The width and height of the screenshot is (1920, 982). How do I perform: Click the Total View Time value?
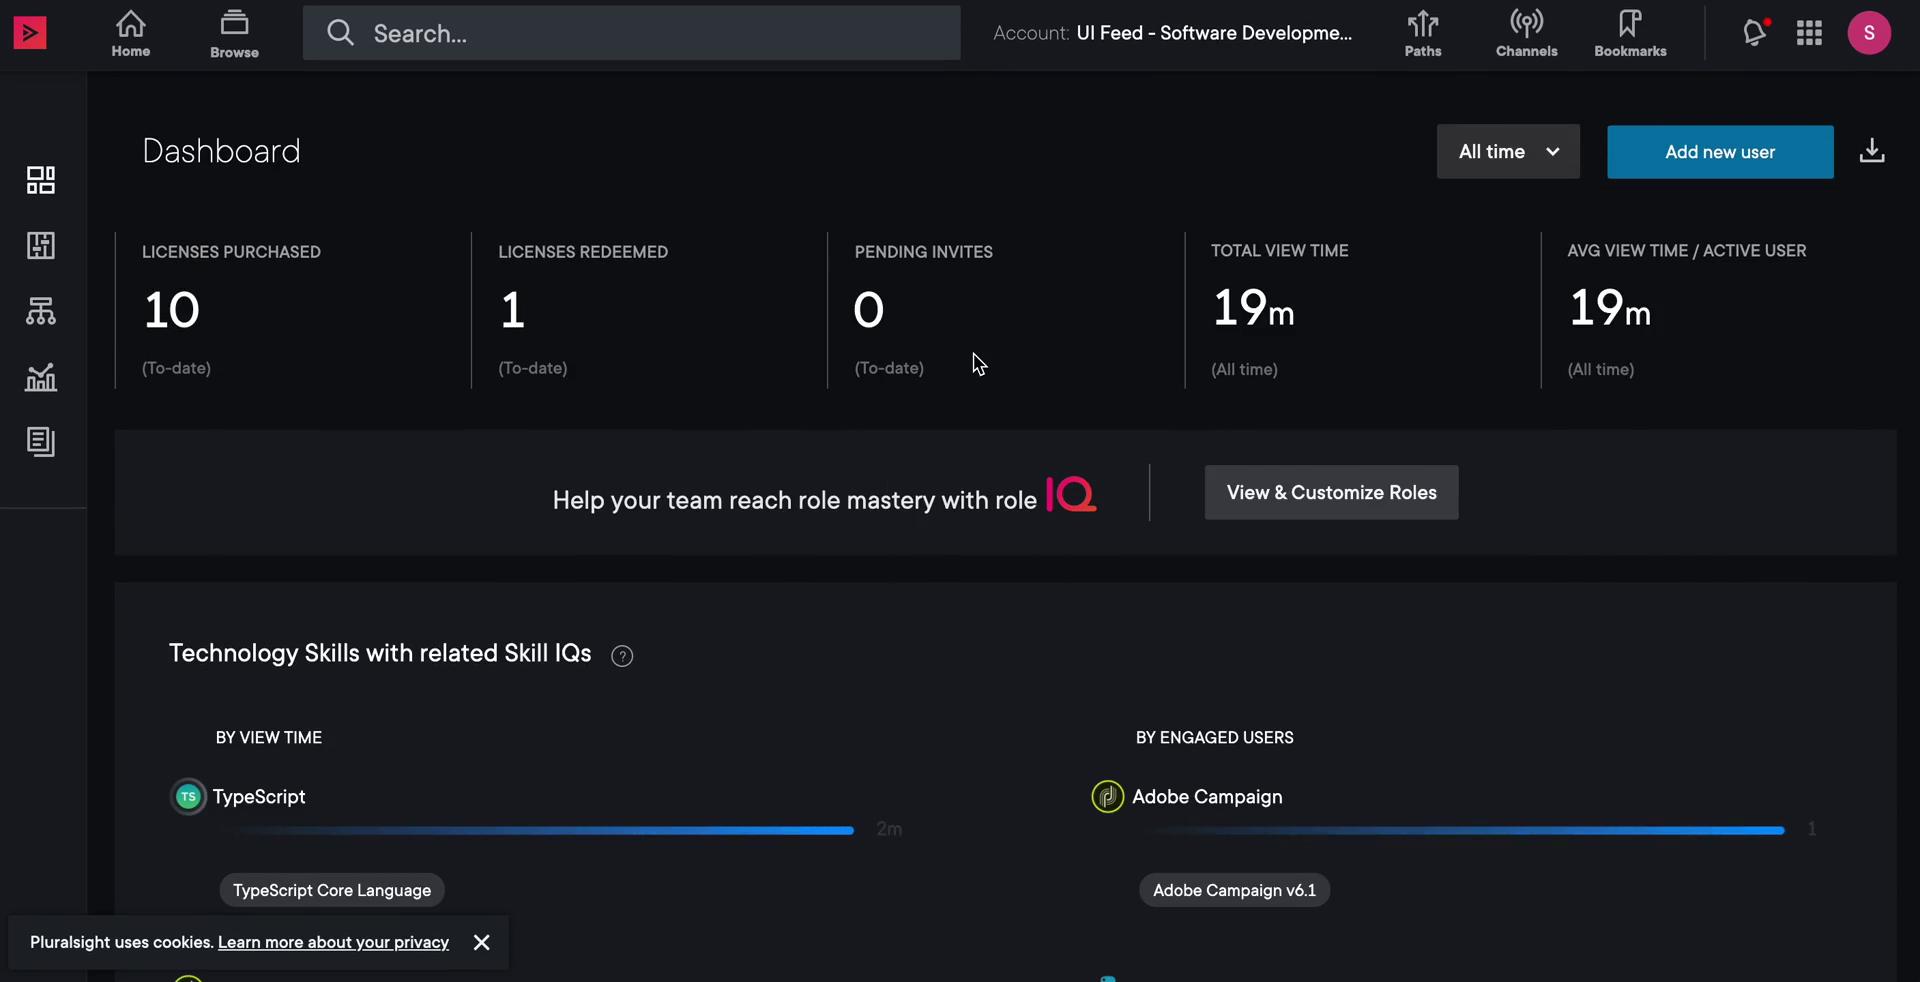point(1253,308)
